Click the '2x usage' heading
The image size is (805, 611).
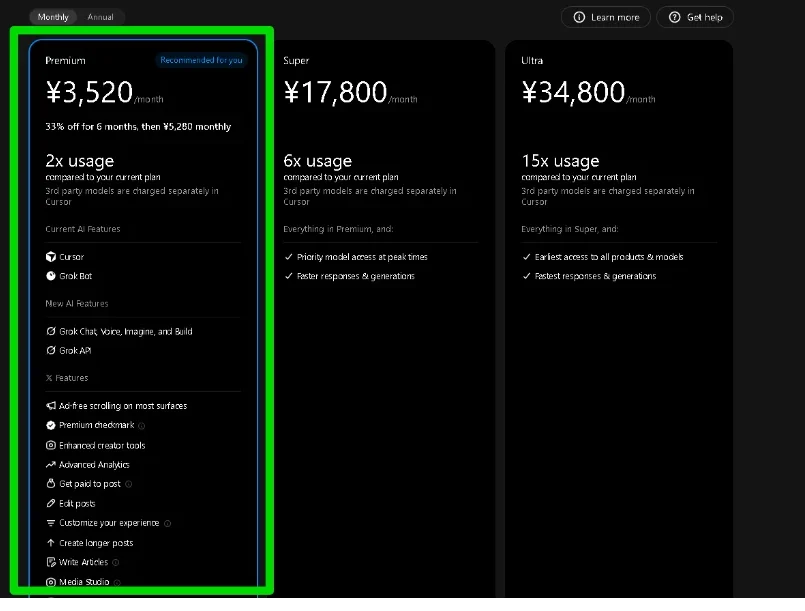pos(80,161)
